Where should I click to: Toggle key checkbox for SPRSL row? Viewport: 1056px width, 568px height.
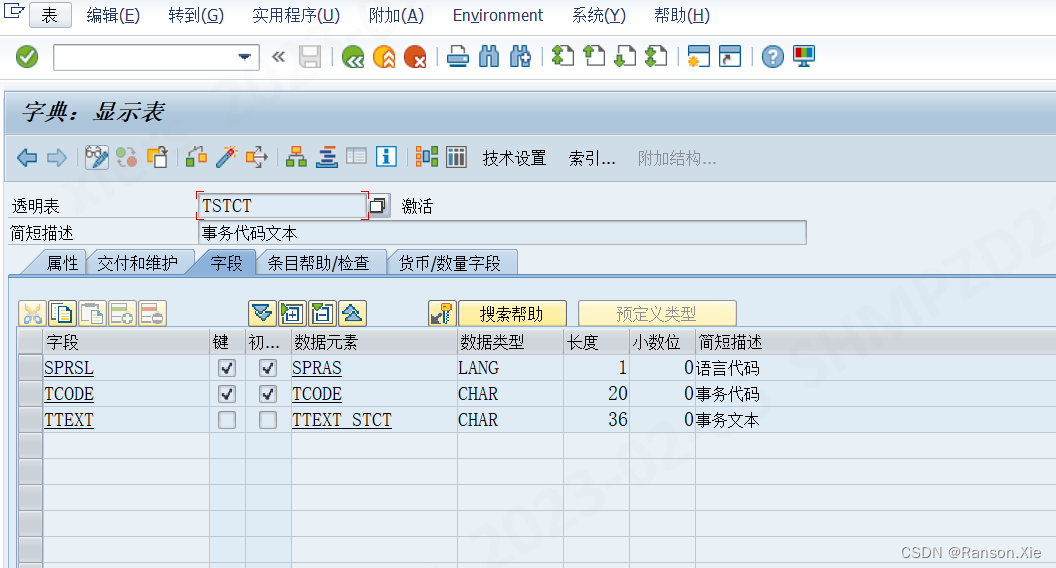(227, 368)
